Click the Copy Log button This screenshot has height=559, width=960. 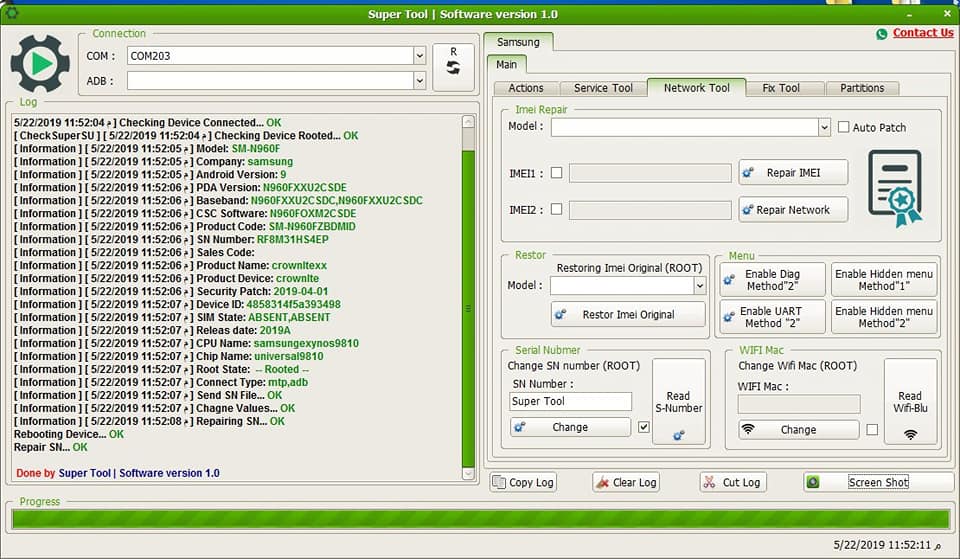pyautogui.click(x=523, y=482)
